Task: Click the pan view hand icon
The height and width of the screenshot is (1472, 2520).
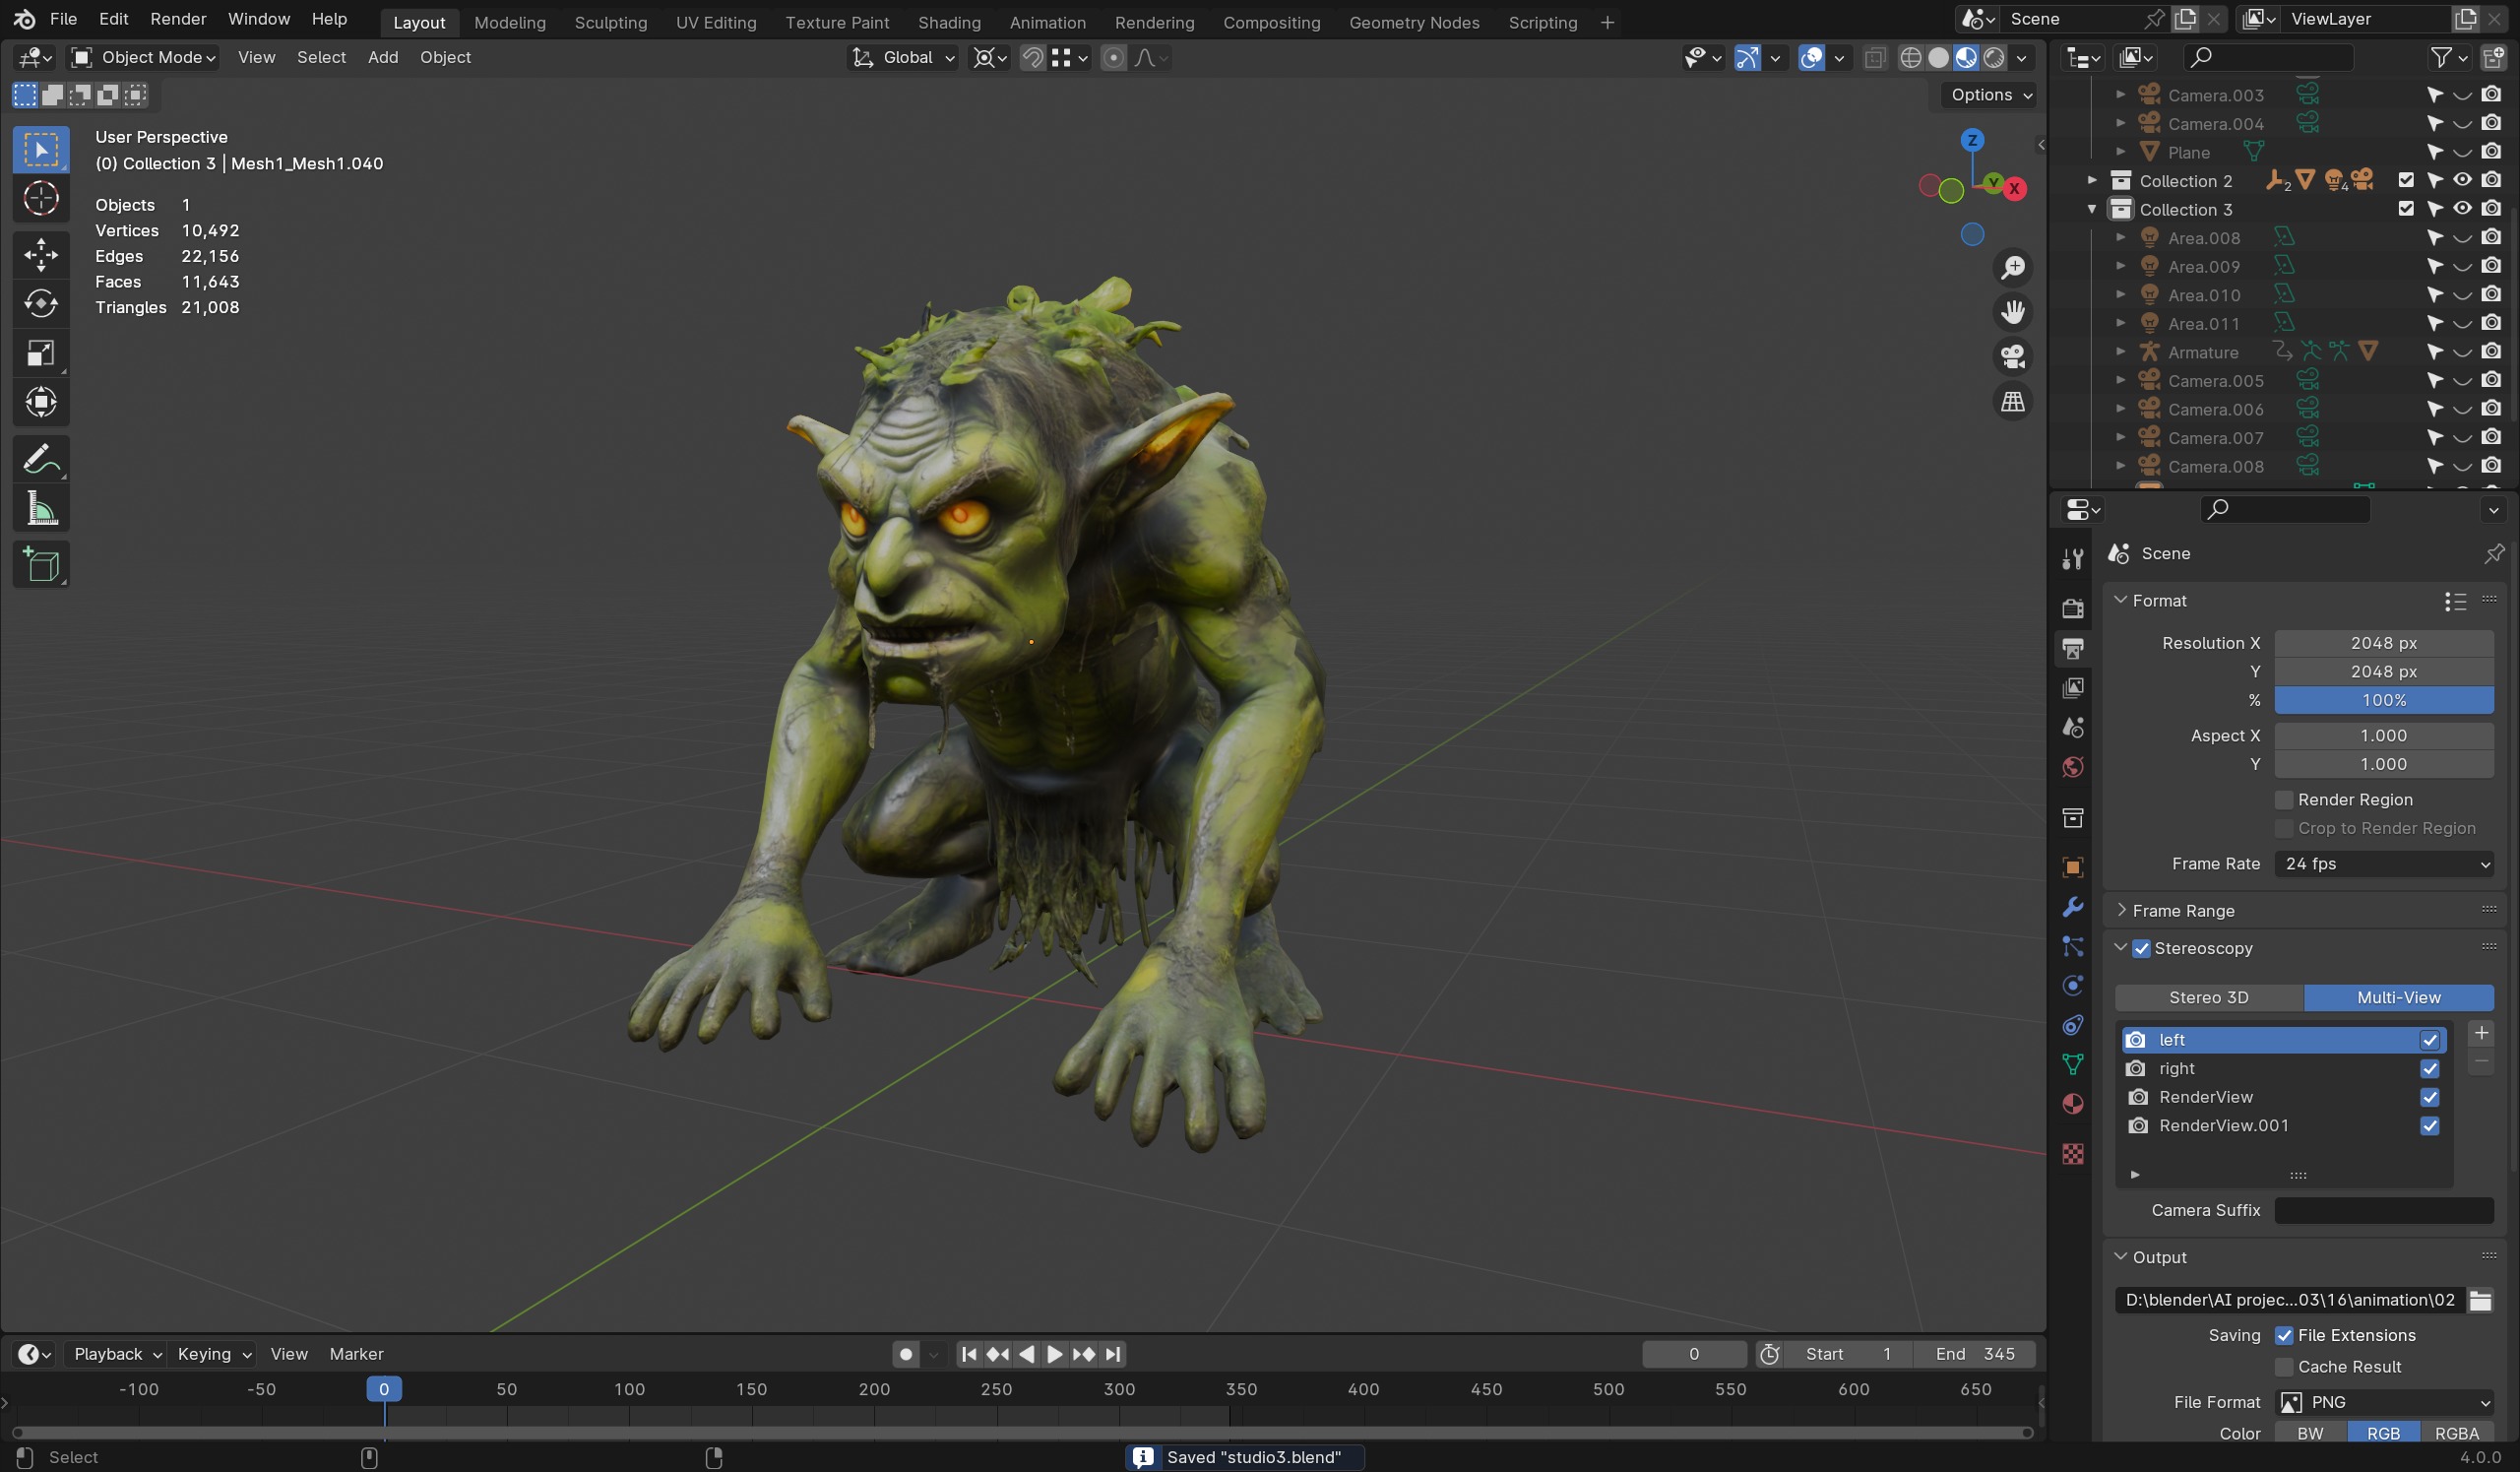Action: pos(2012,312)
